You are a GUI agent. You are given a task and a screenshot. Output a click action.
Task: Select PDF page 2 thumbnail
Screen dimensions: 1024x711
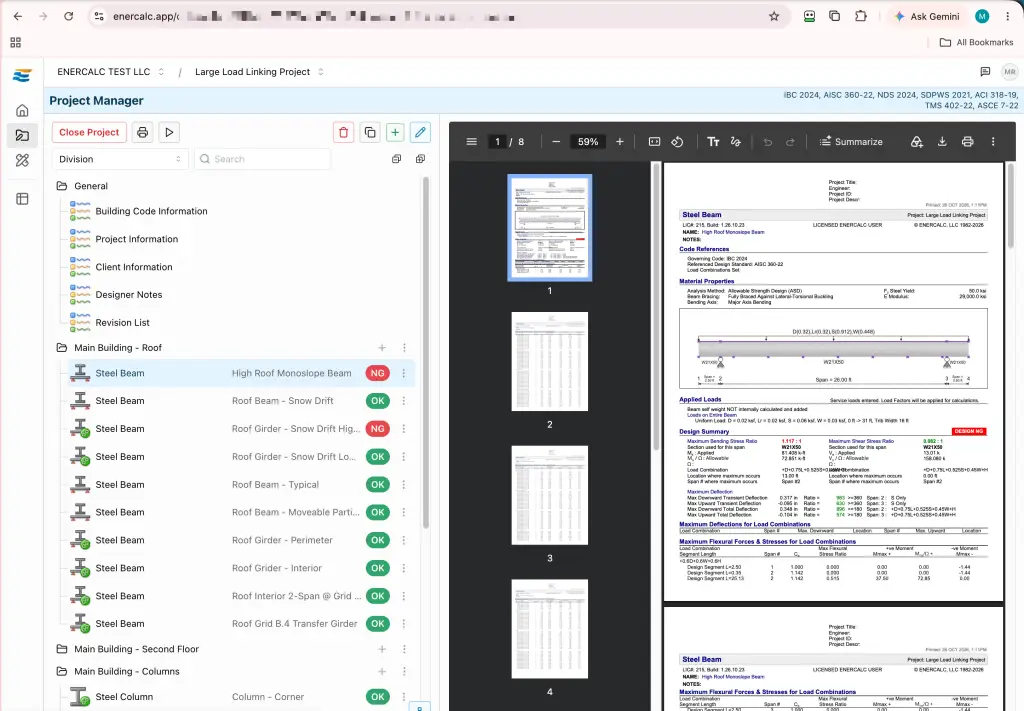(549, 361)
